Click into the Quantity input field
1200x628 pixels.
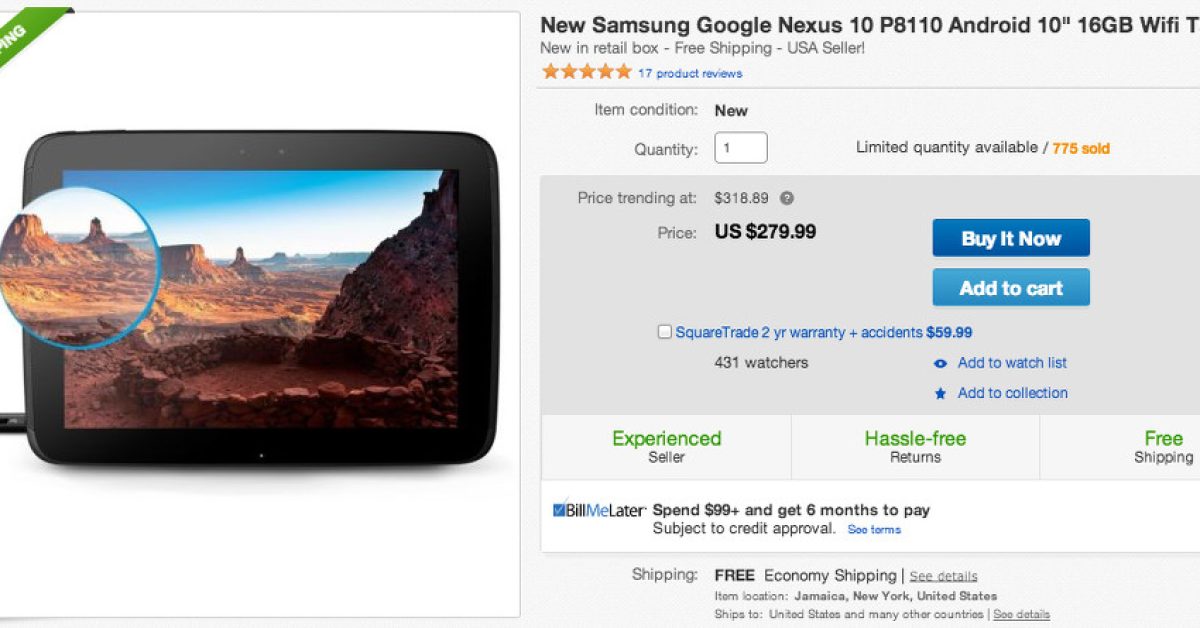(740, 148)
